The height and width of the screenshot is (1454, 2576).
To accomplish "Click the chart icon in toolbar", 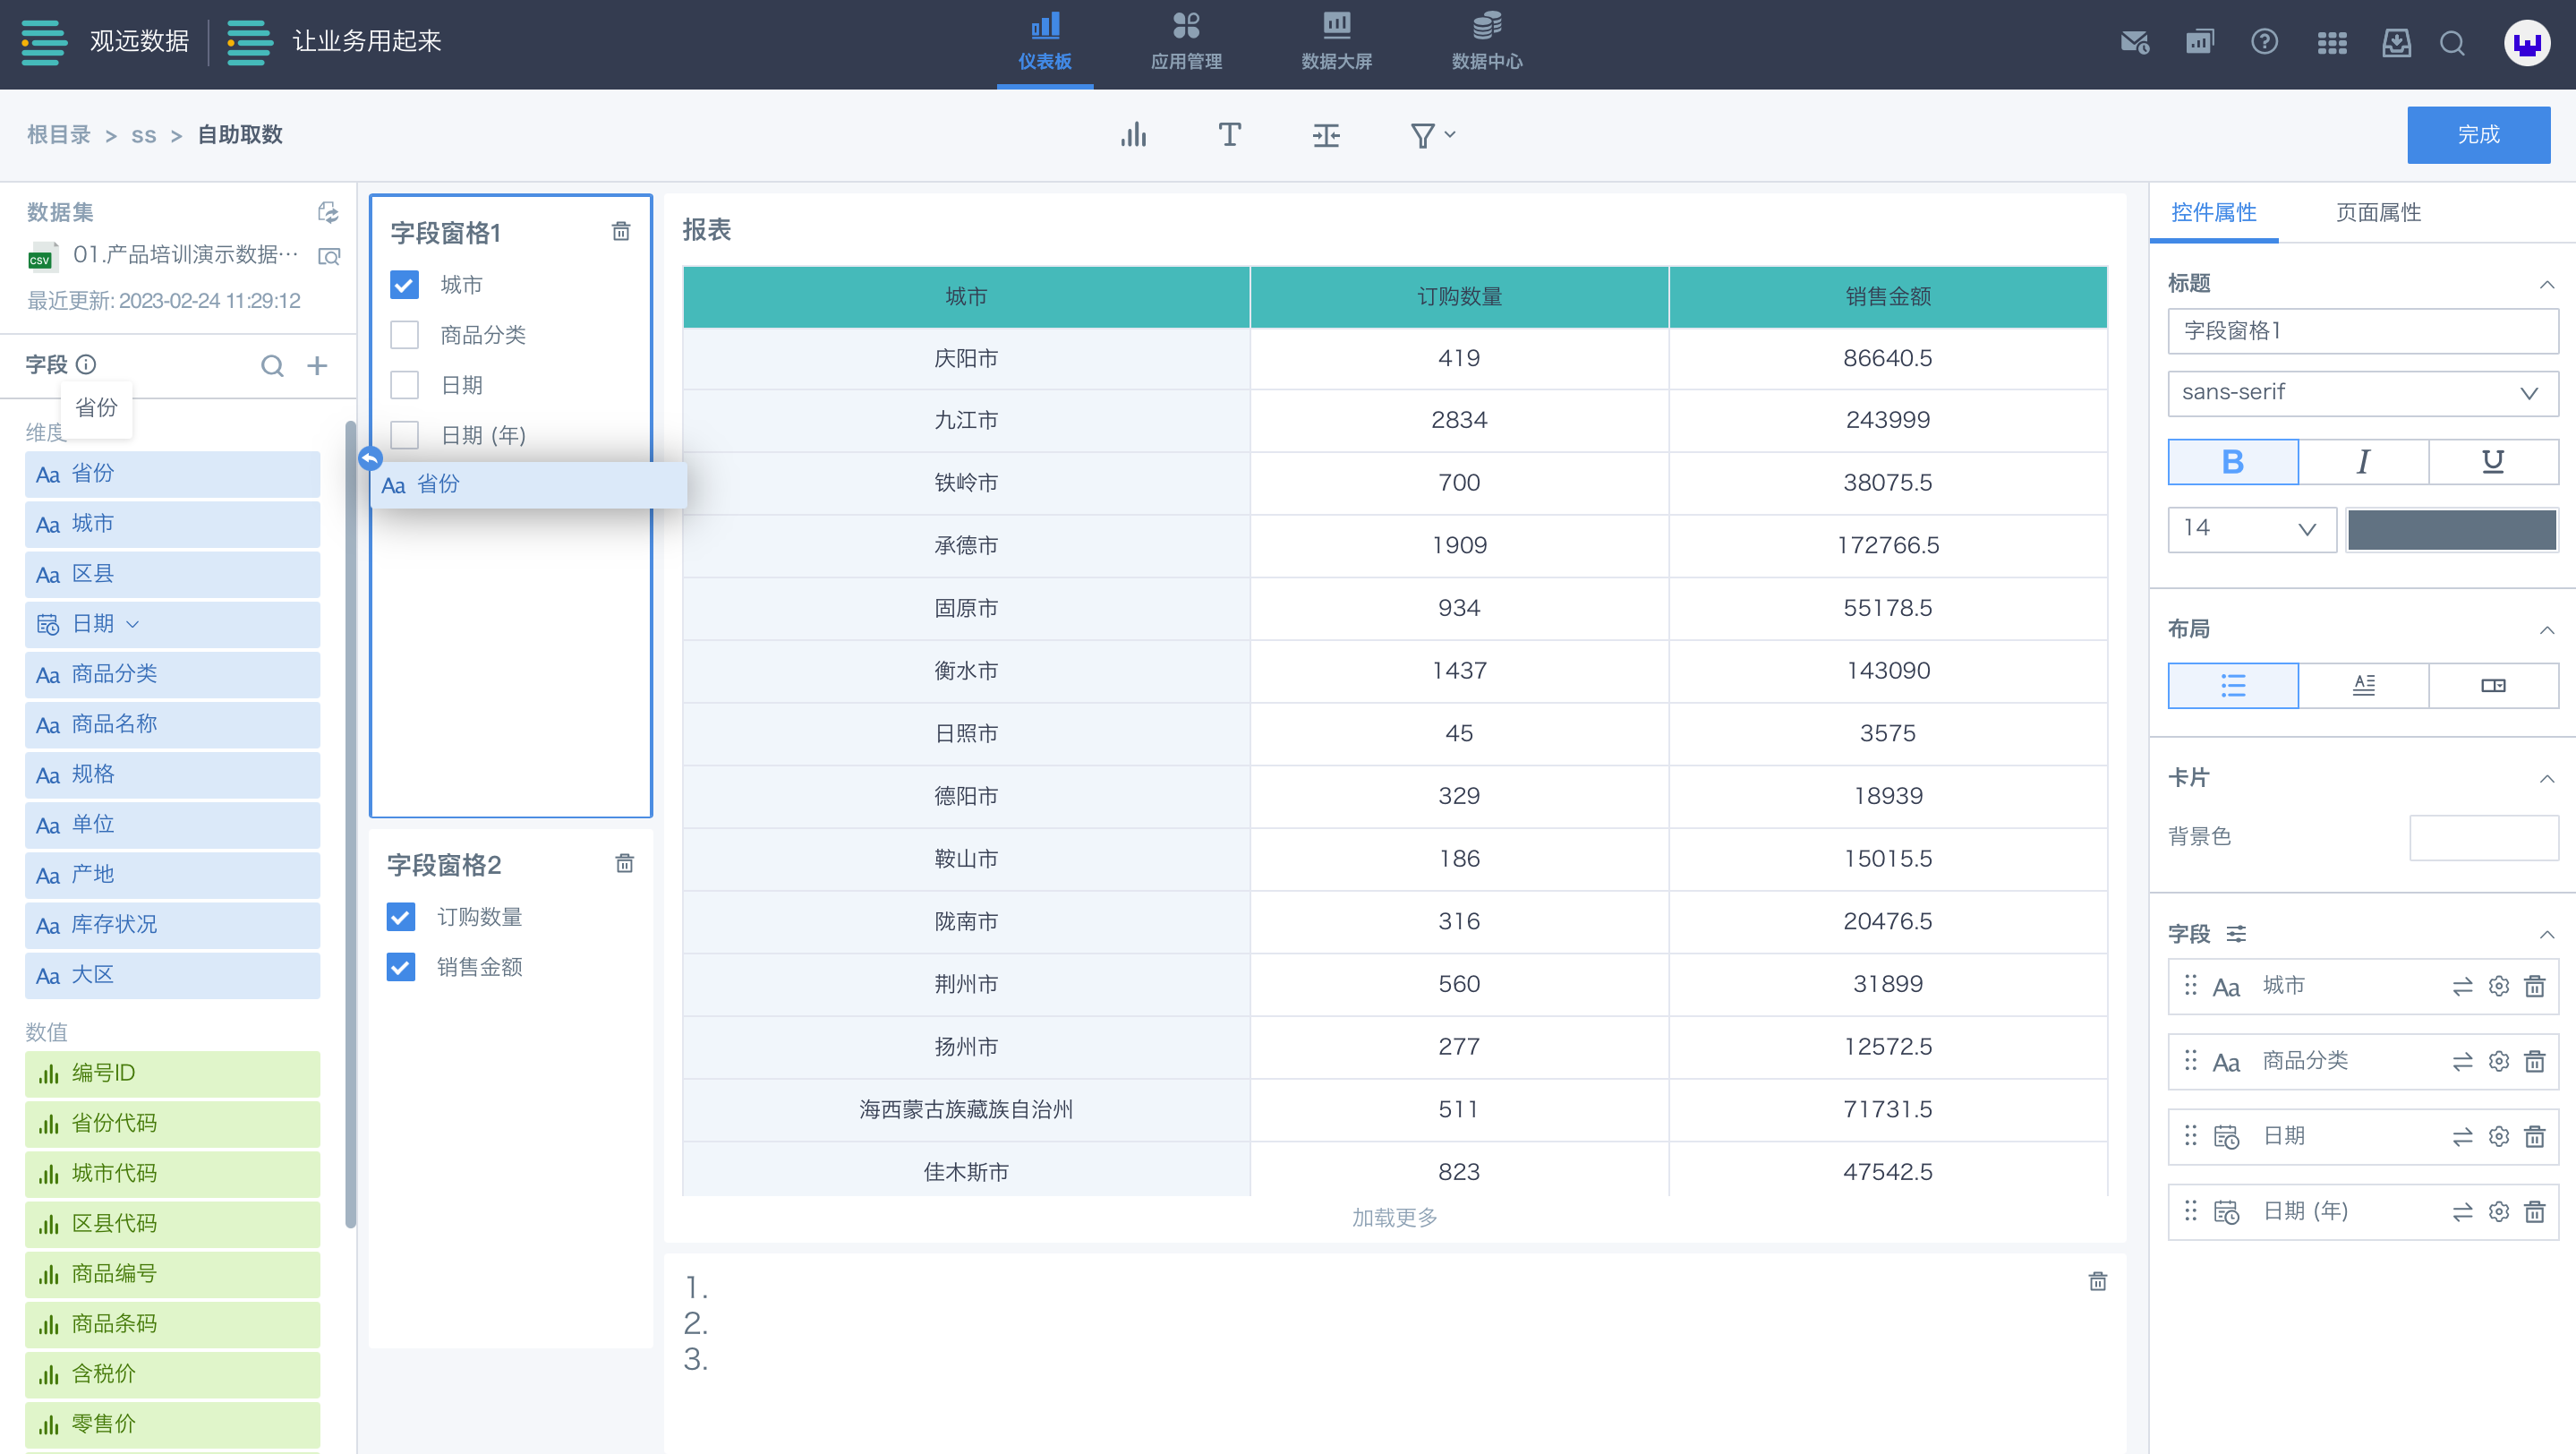I will tap(1133, 135).
